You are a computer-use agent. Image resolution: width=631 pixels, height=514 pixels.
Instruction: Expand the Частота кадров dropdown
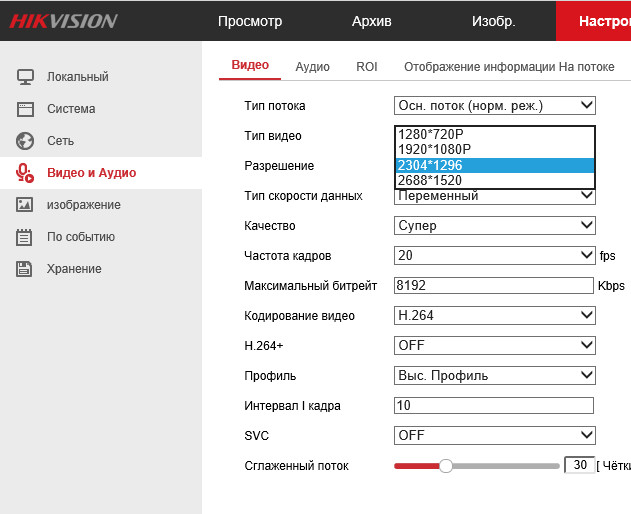[494, 256]
